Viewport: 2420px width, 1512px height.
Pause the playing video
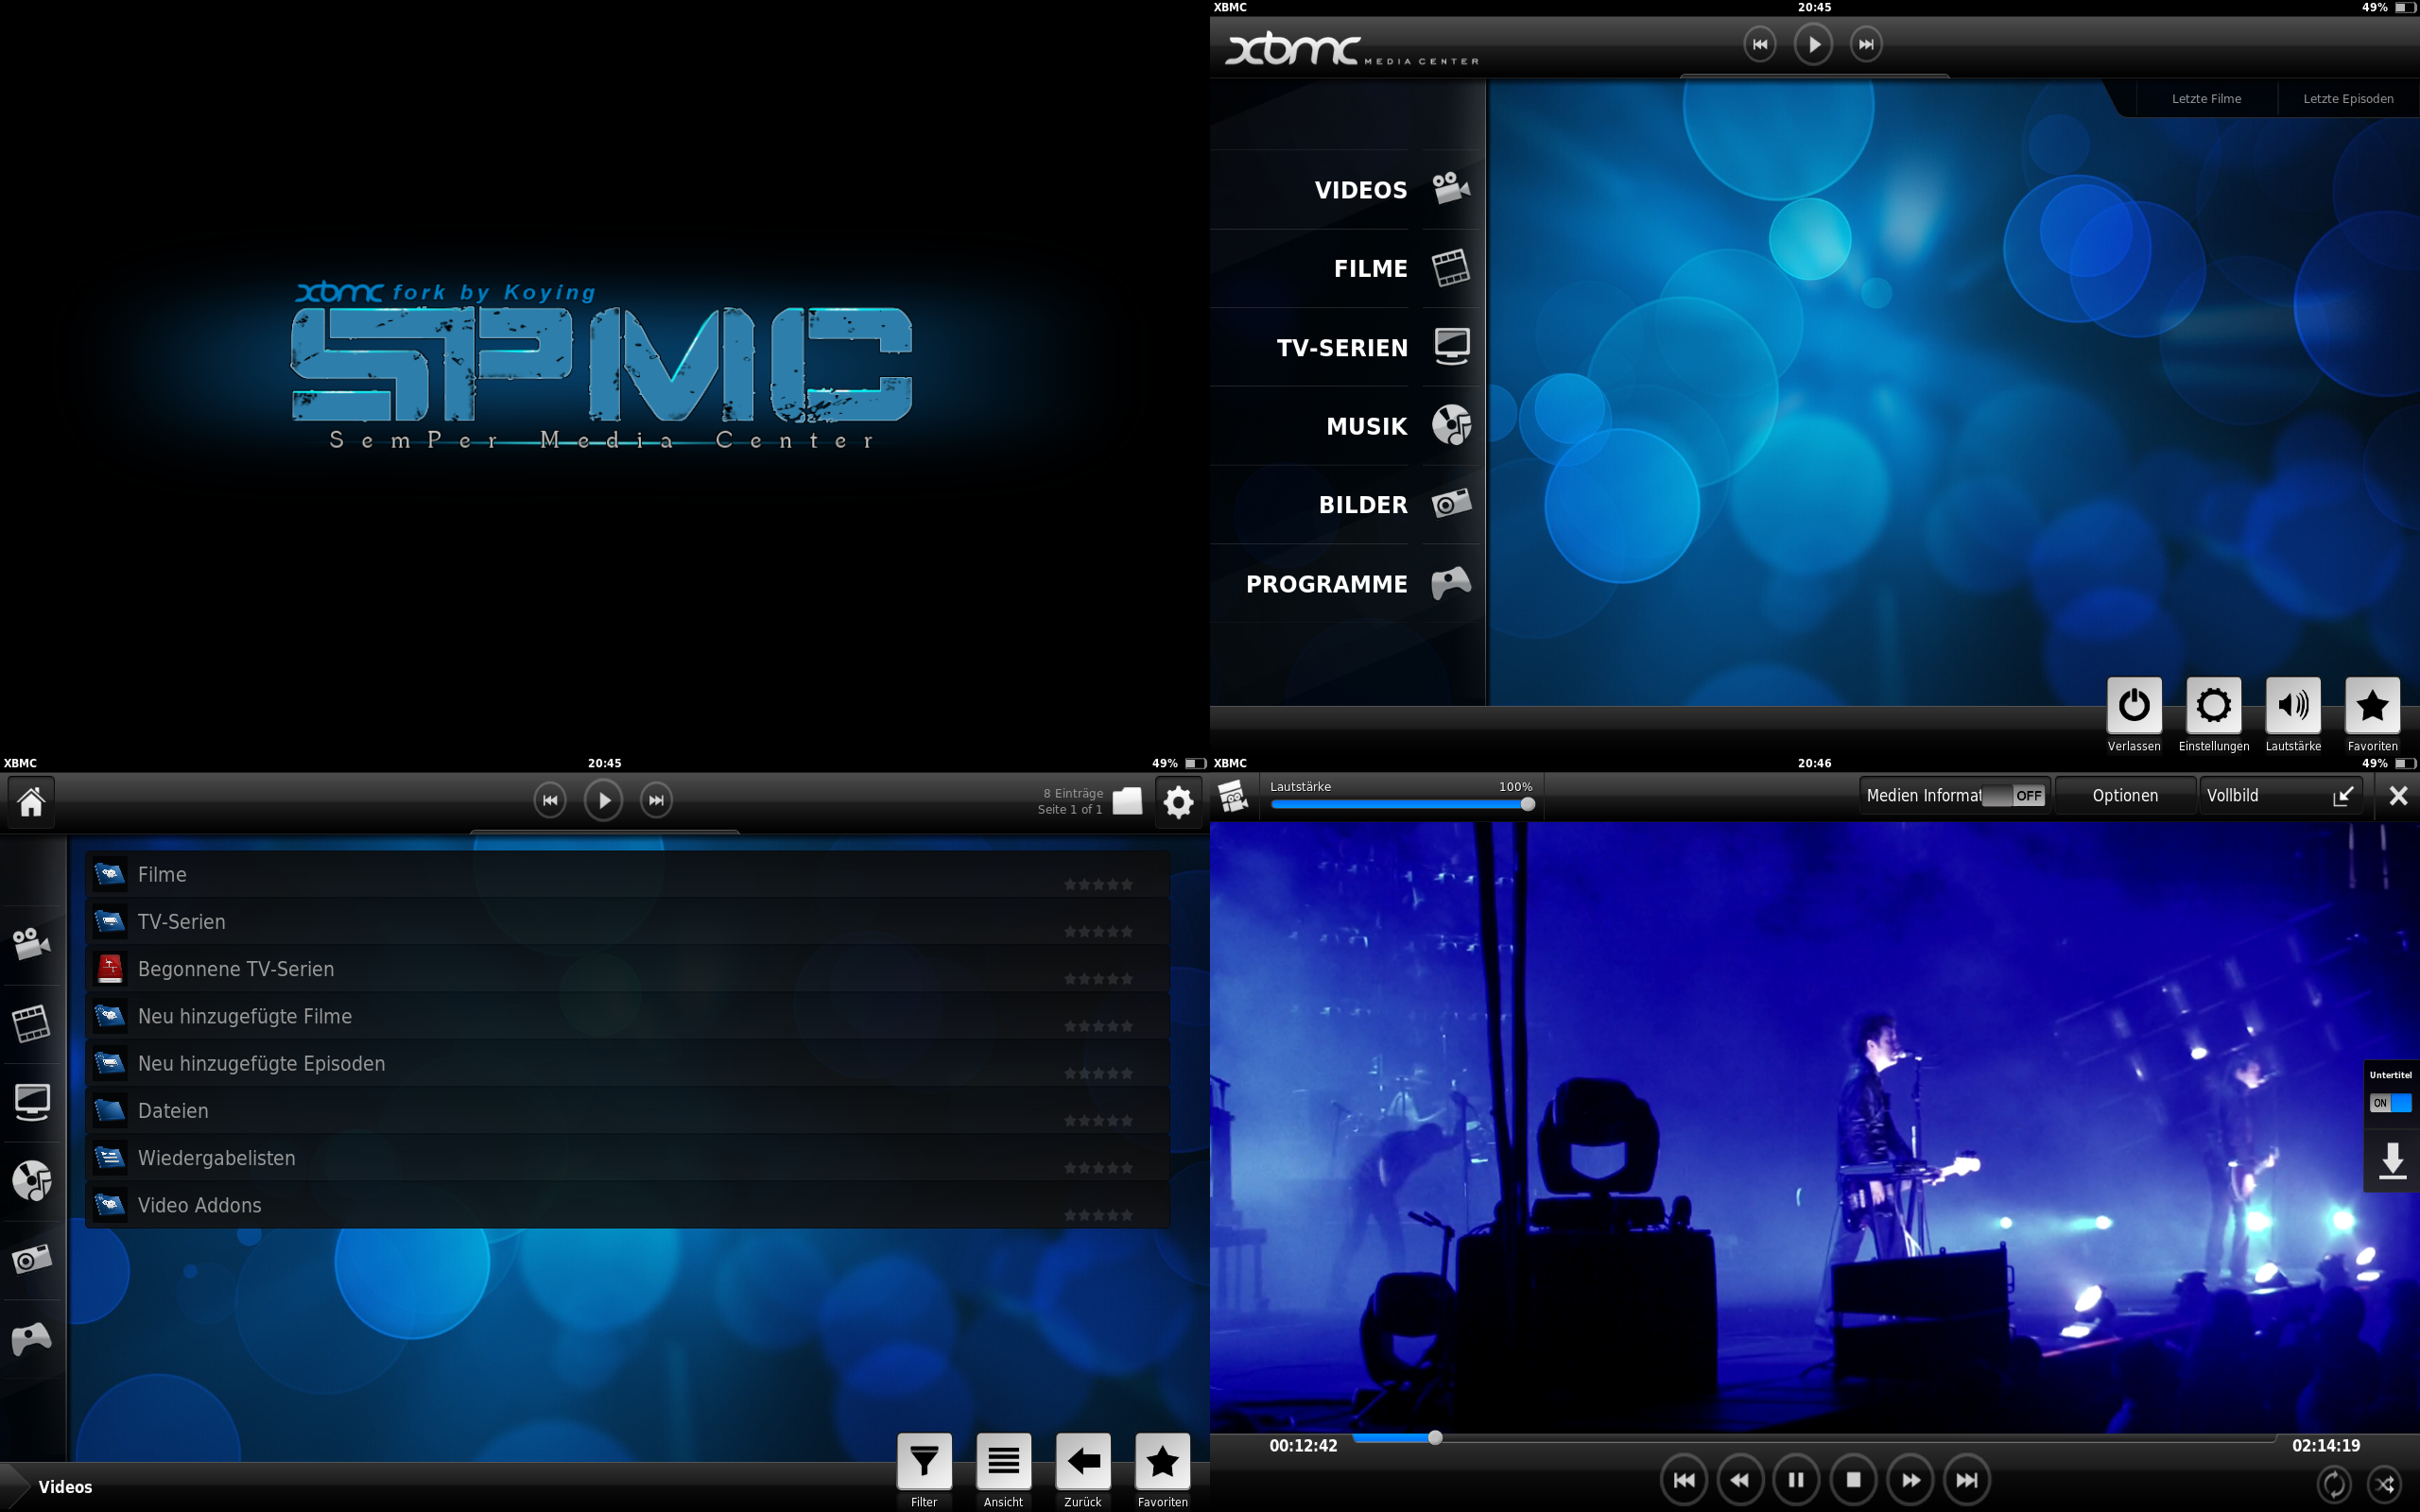1796,1480
